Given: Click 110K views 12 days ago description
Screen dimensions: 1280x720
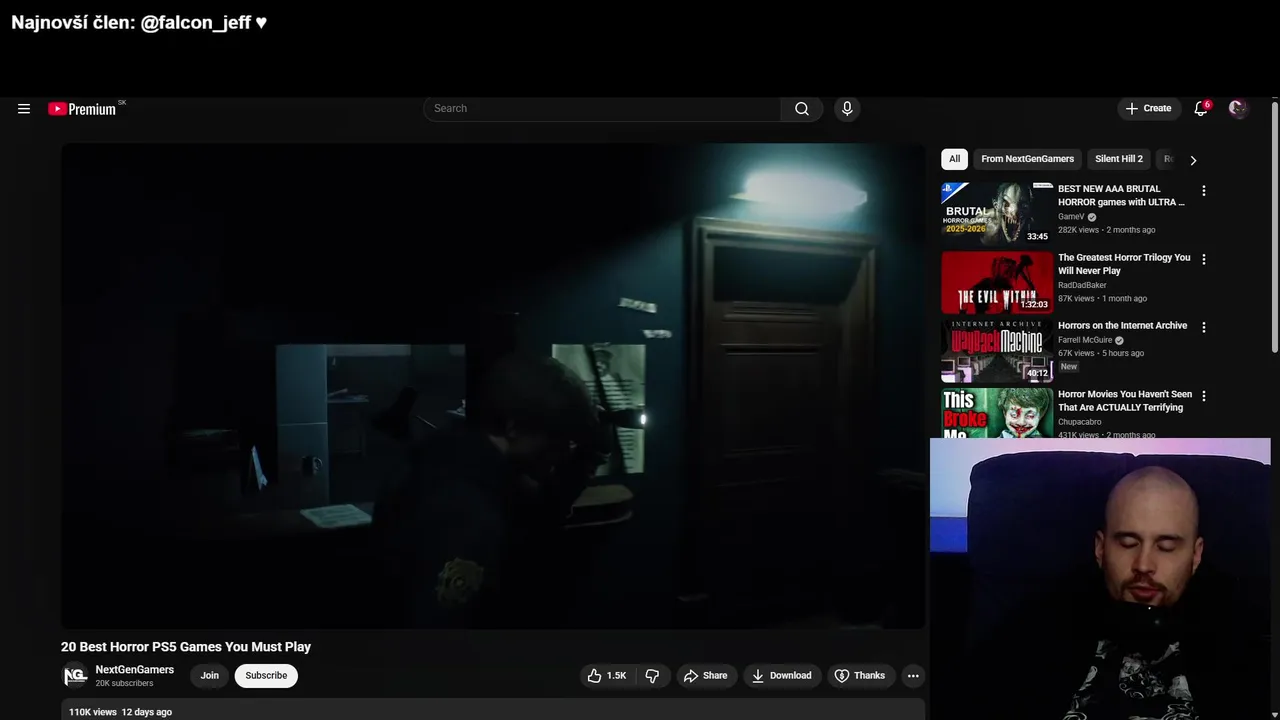Looking at the screenshot, I should point(120,712).
